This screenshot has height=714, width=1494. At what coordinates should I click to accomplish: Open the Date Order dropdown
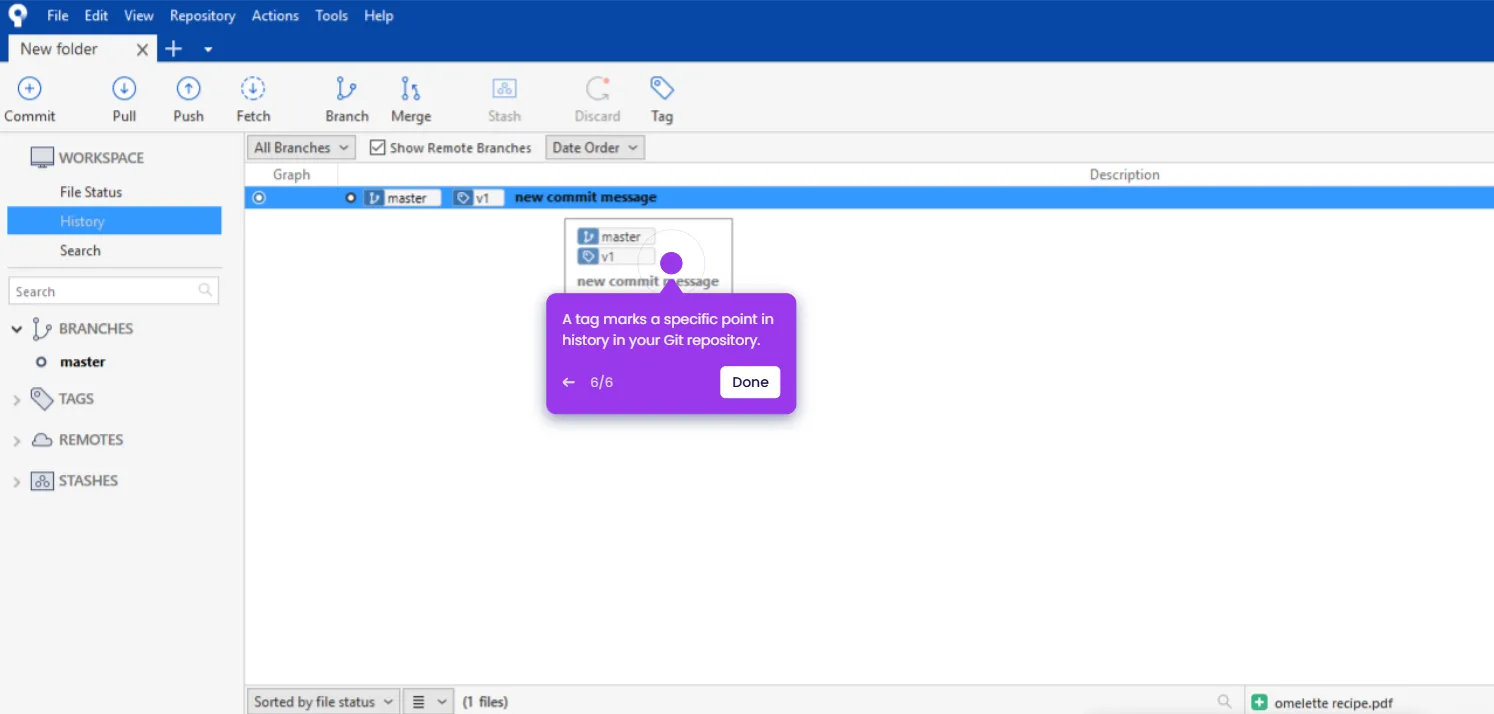pyautogui.click(x=595, y=147)
